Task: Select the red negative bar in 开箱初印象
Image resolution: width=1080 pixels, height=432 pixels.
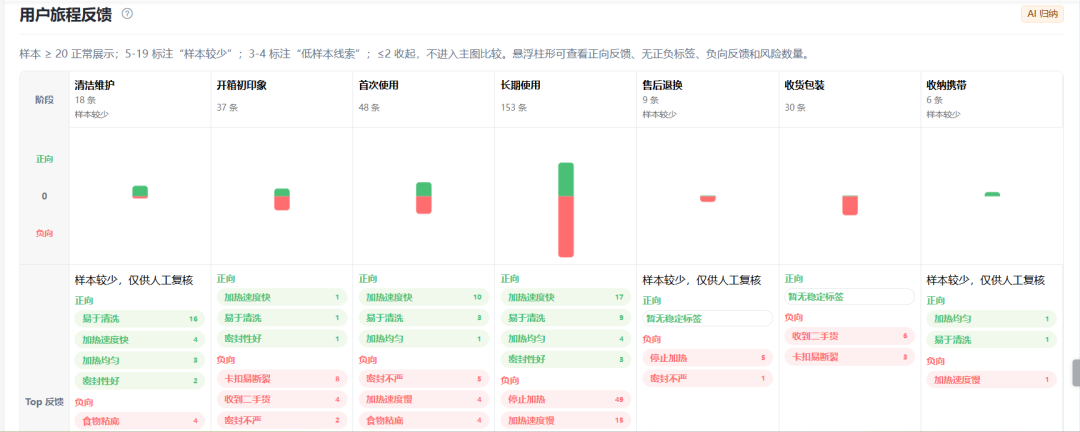Action: click(x=282, y=203)
